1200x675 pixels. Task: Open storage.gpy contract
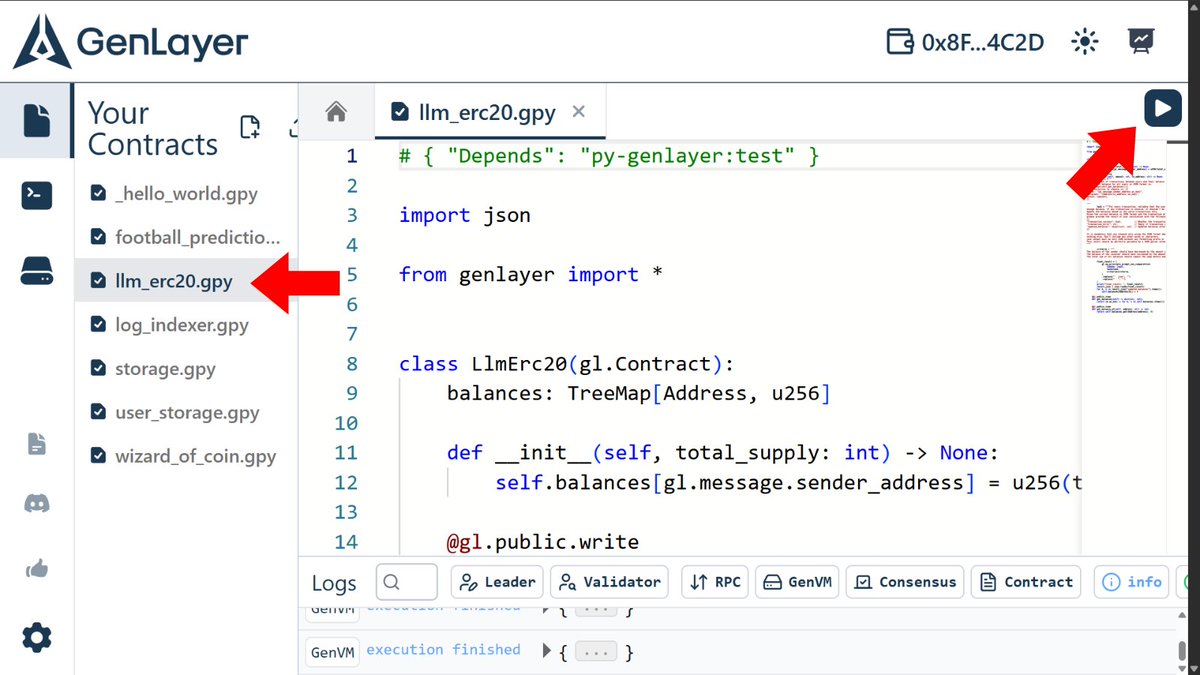(x=185, y=369)
